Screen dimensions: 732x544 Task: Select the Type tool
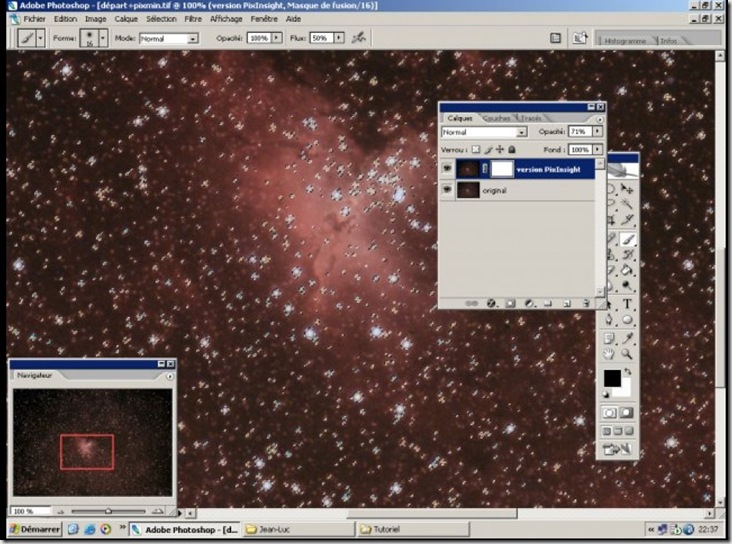click(x=627, y=304)
